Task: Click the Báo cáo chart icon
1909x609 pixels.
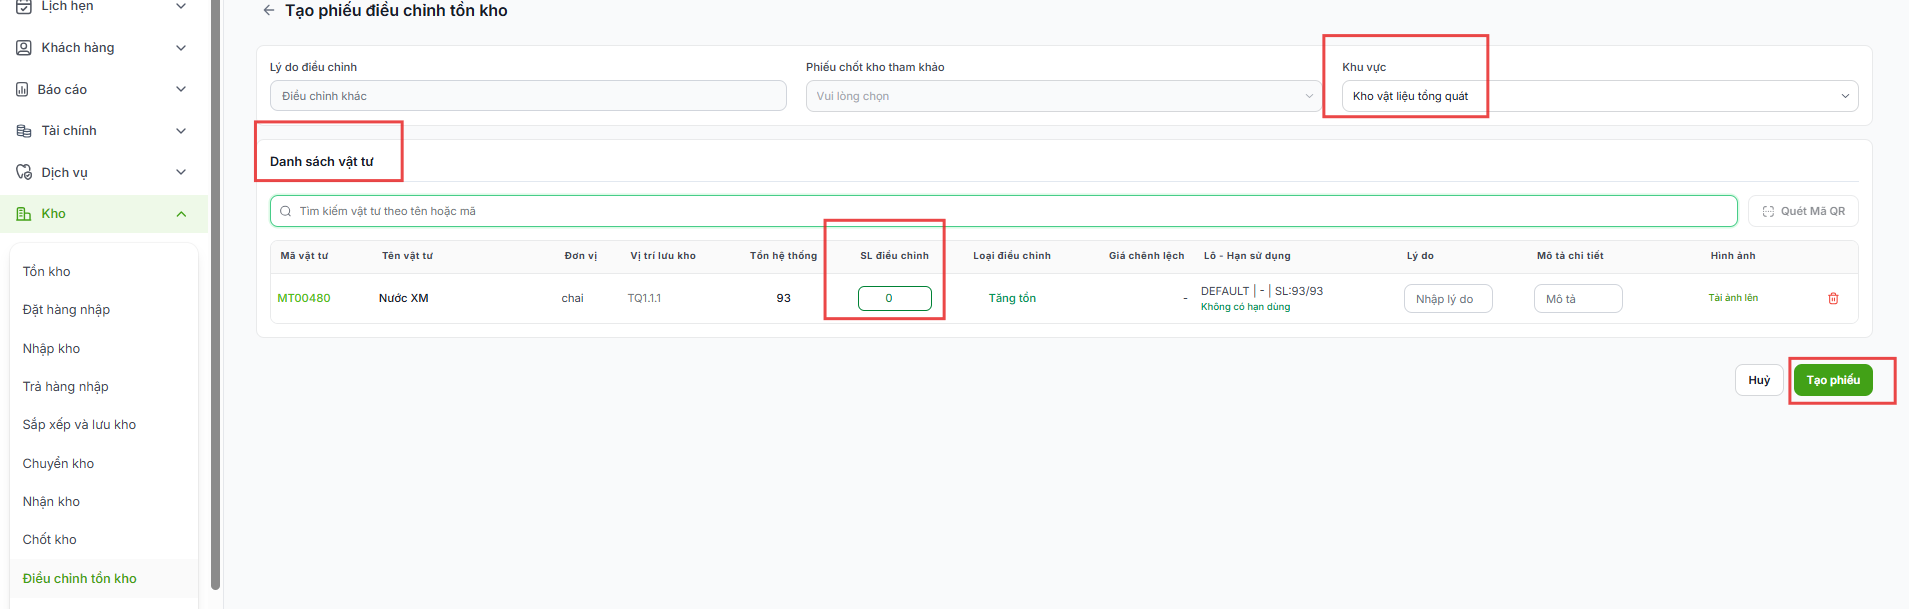Action: [22, 89]
